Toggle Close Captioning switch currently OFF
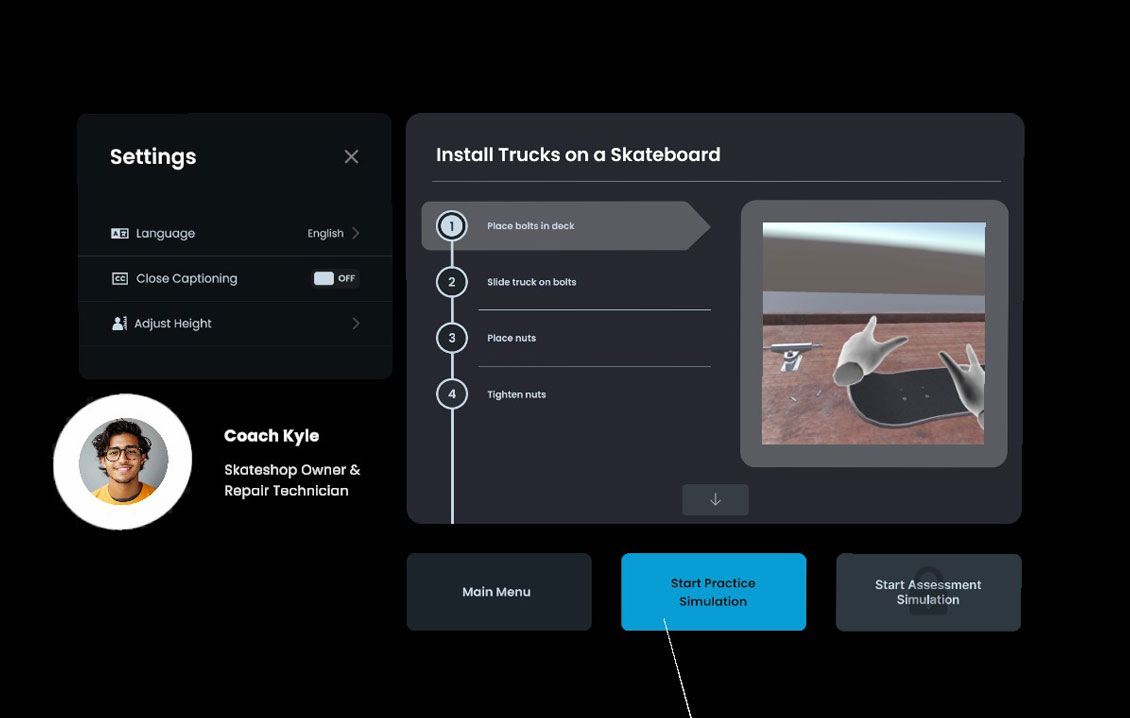 336,278
